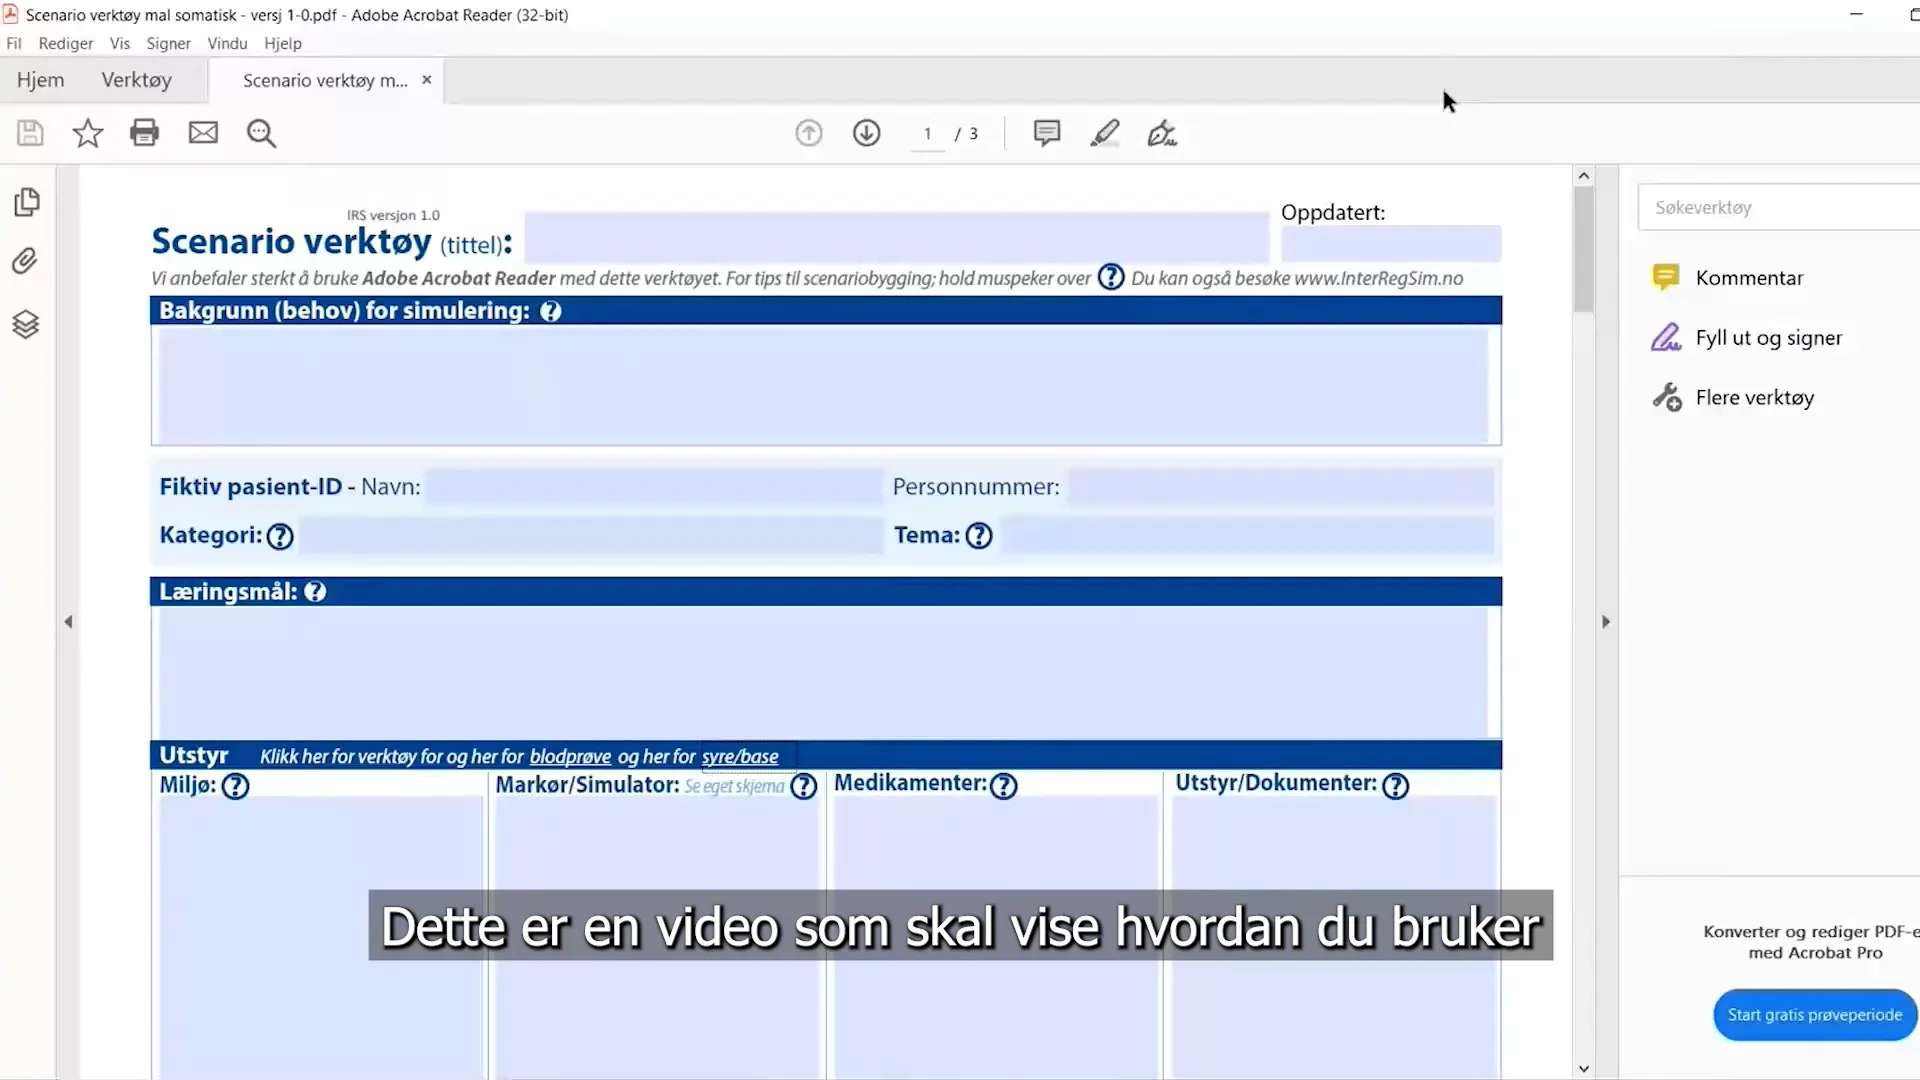
Task: Open the Vis menu
Action: pyautogui.click(x=120, y=43)
